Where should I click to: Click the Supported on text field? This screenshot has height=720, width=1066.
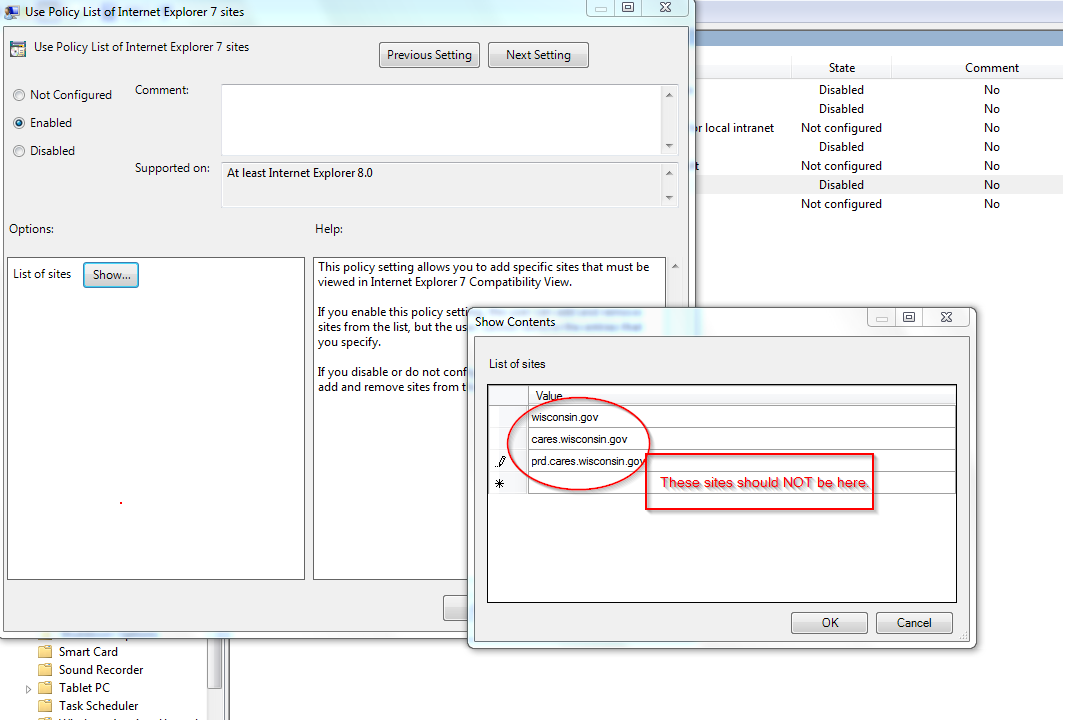click(441, 184)
